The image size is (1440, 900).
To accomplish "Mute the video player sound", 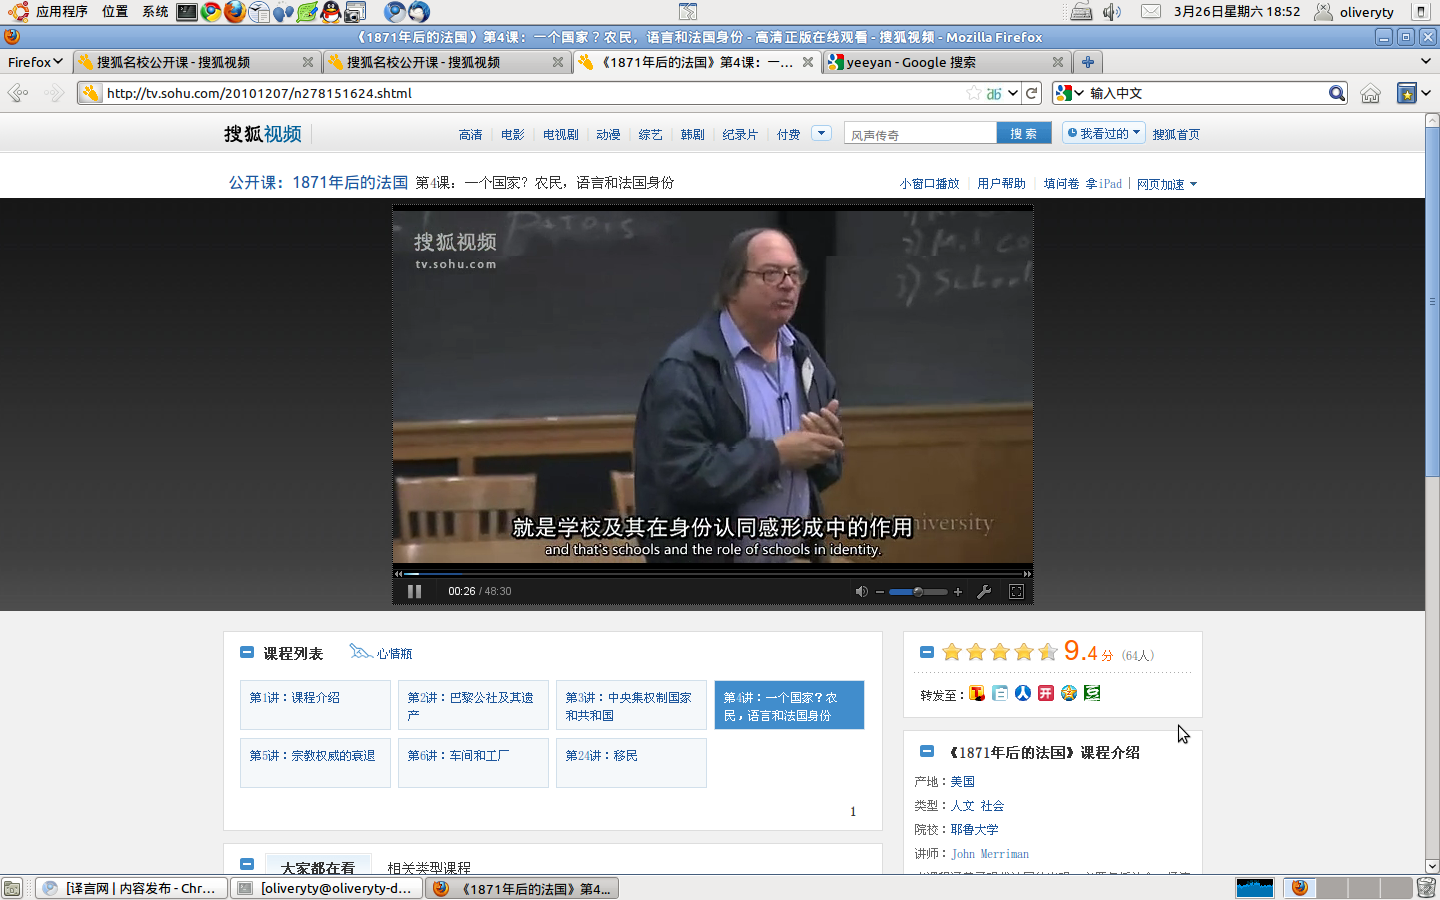I will coord(861,591).
